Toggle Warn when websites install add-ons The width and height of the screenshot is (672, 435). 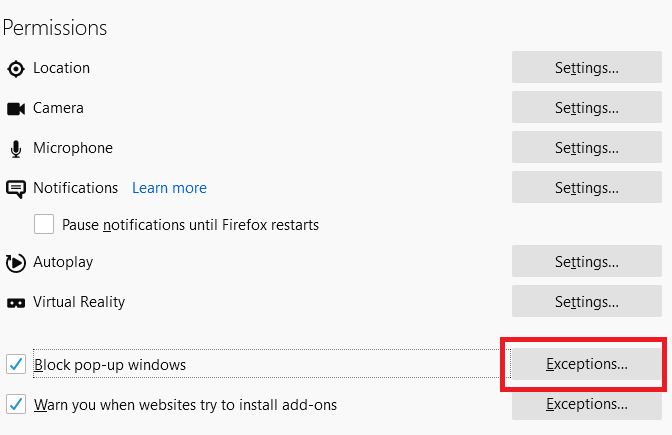pos(16,404)
